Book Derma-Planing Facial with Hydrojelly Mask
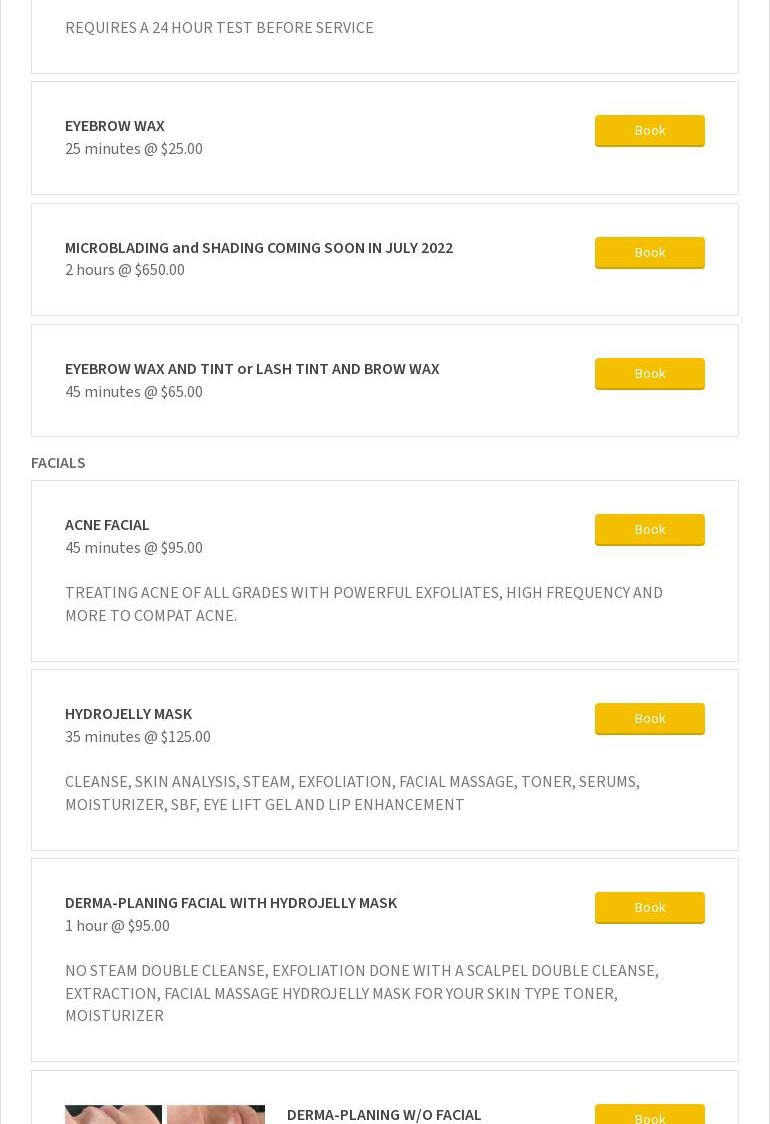 point(649,907)
